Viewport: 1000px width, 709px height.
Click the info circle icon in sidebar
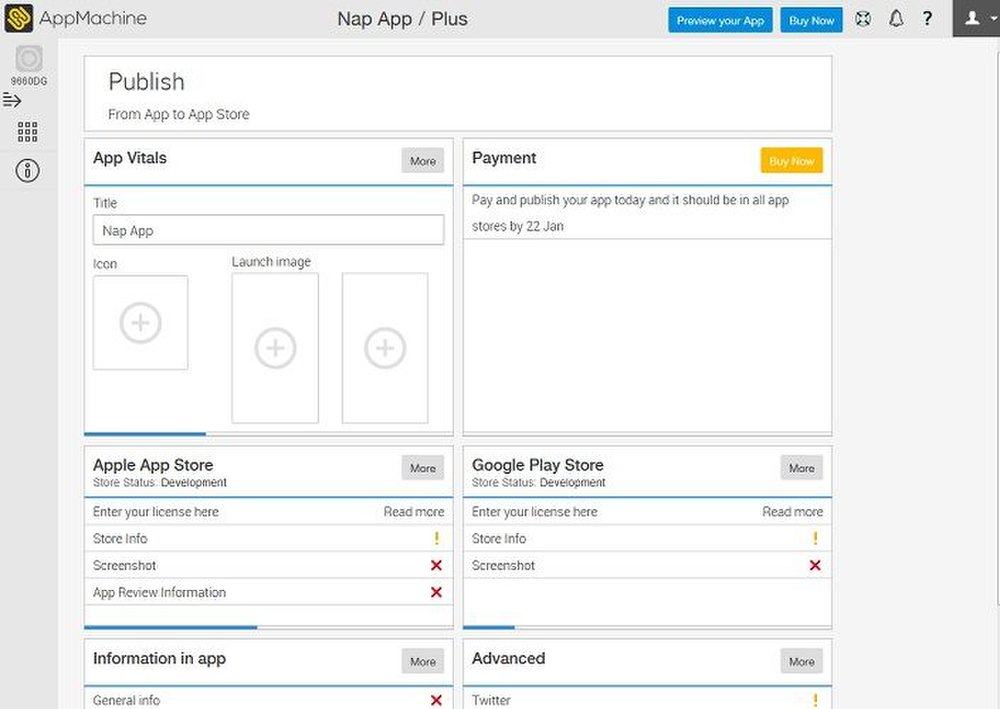pyautogui.click(x=28, y=170)
